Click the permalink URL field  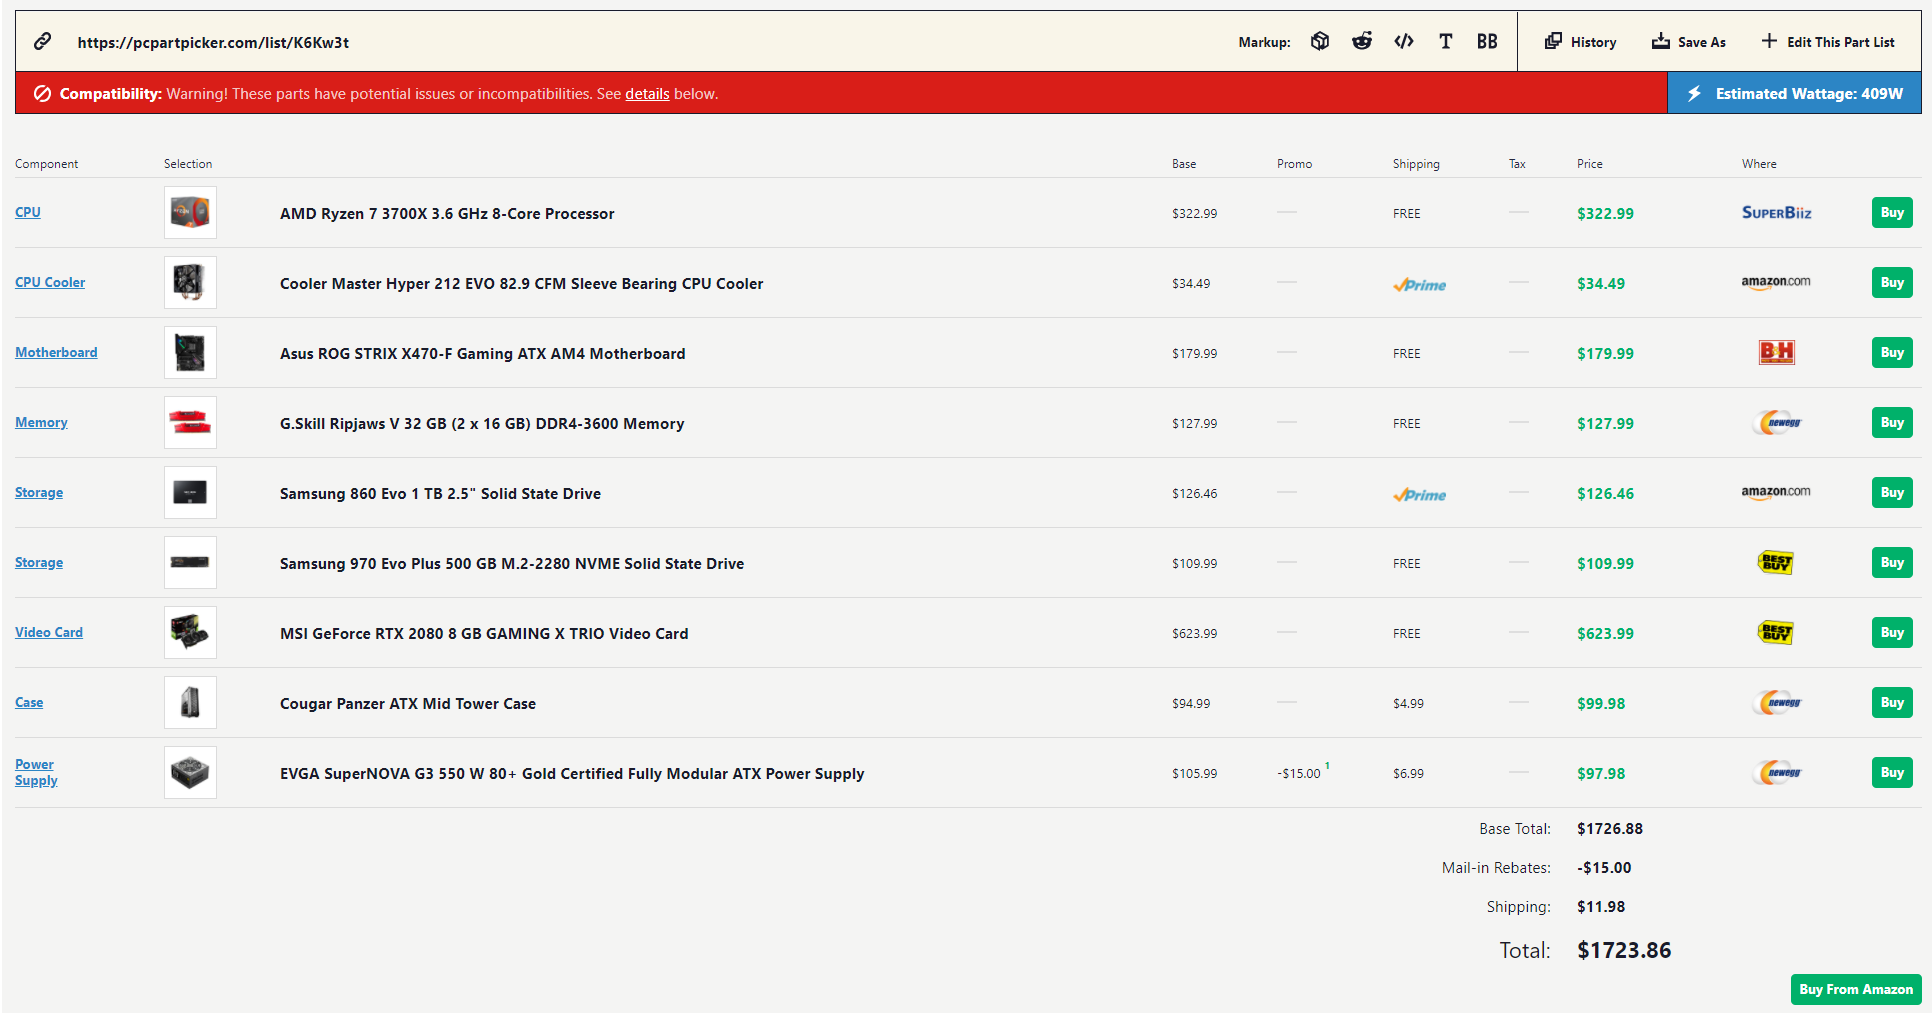(x=213, y=42)
